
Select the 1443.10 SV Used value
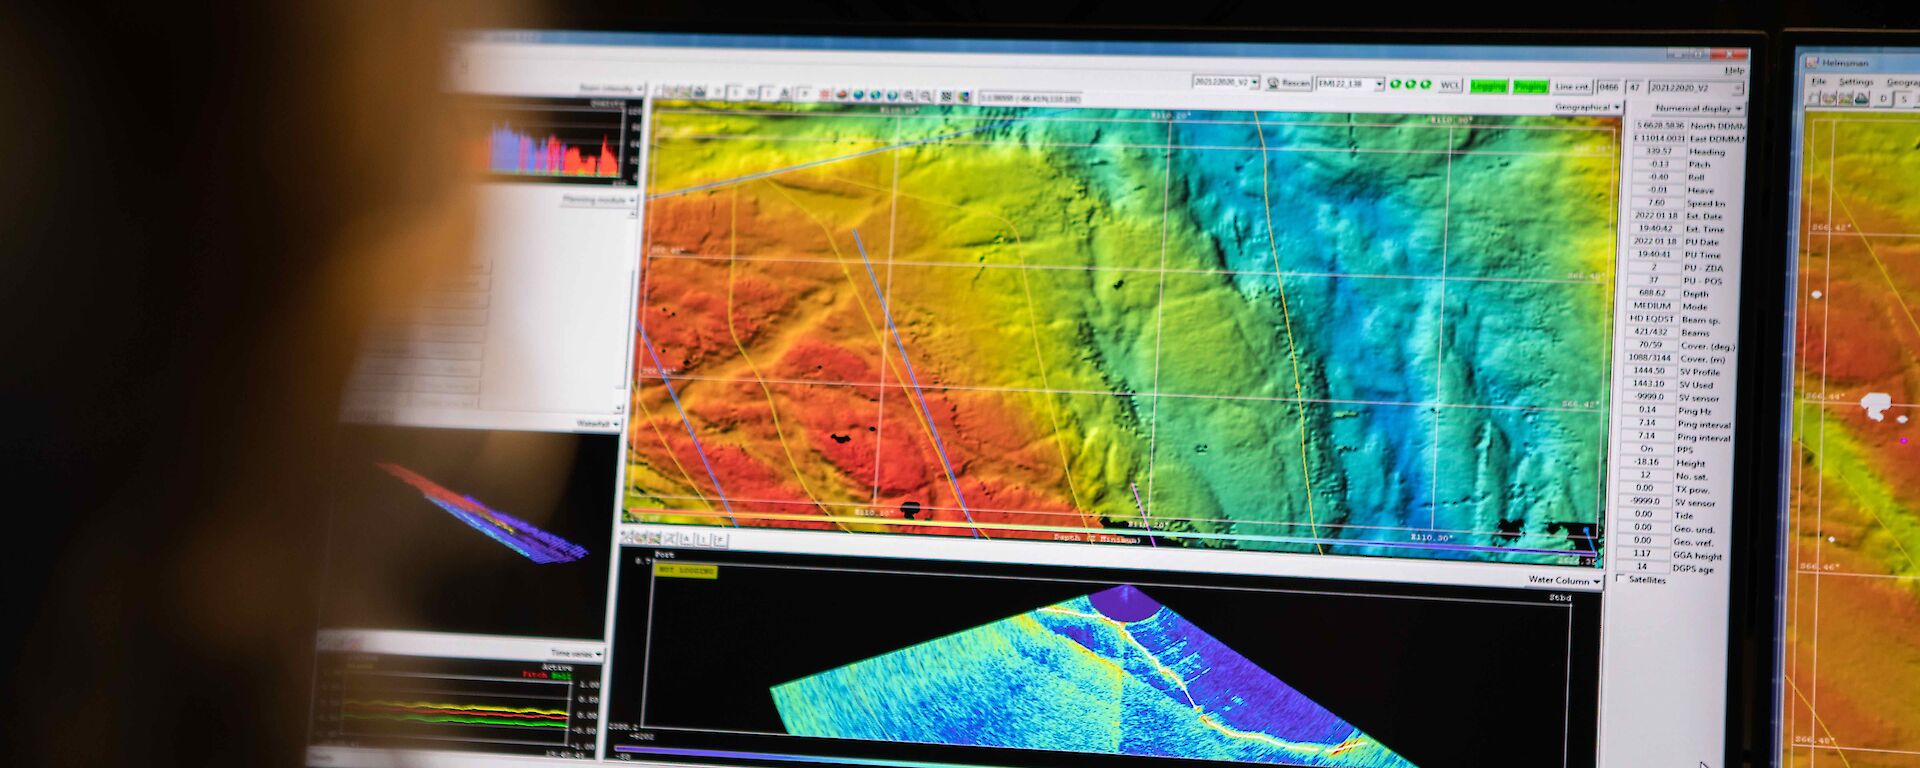coord(1649,383)
